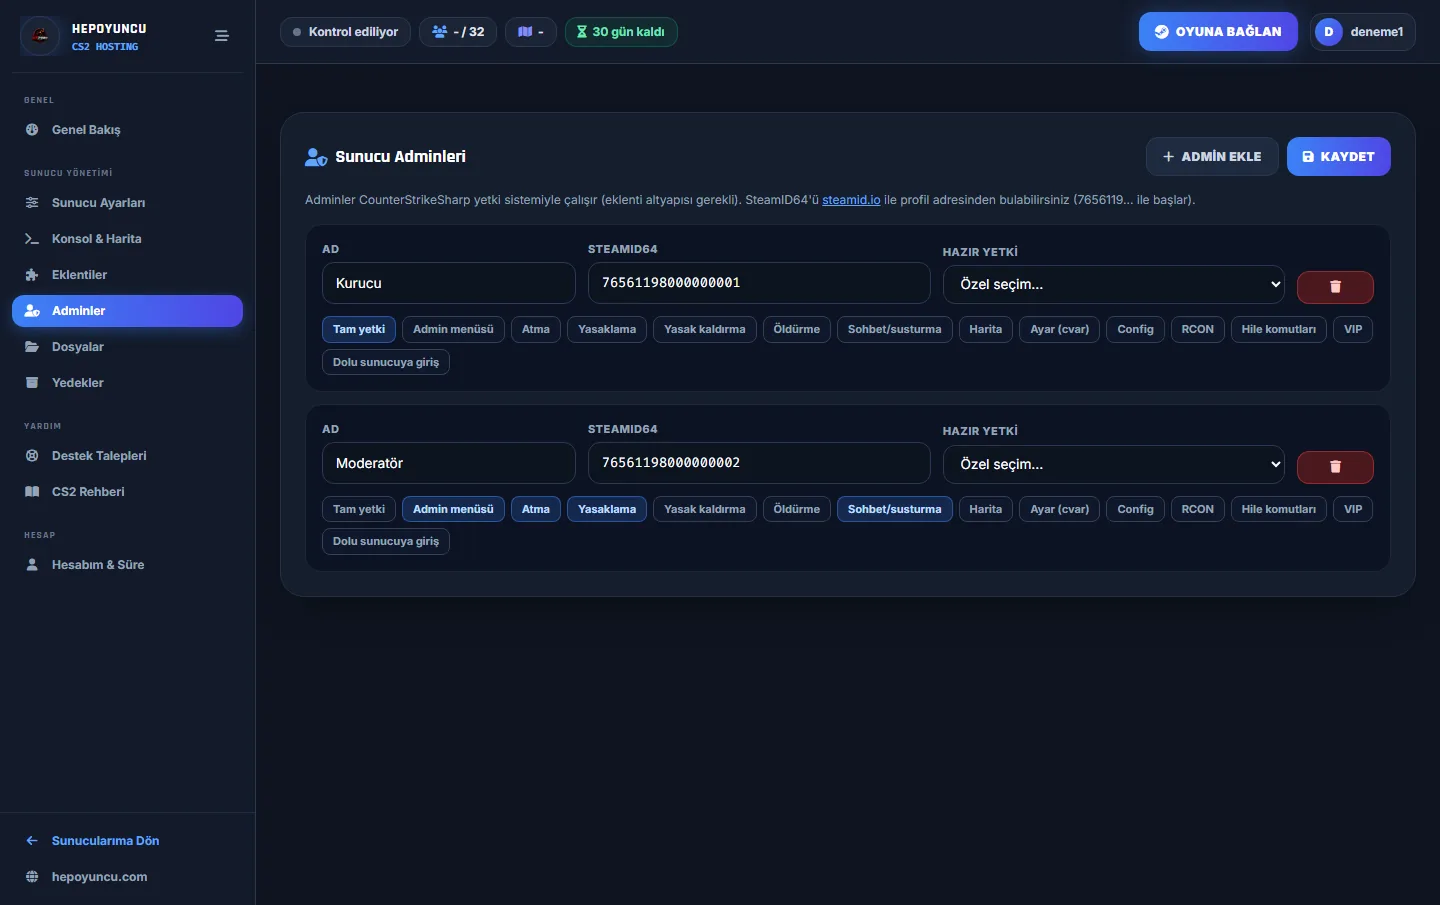Toggle Admin menüsü for Moderatör
This screenshot has width=1440, height=905.
click(x=453, y=510)
